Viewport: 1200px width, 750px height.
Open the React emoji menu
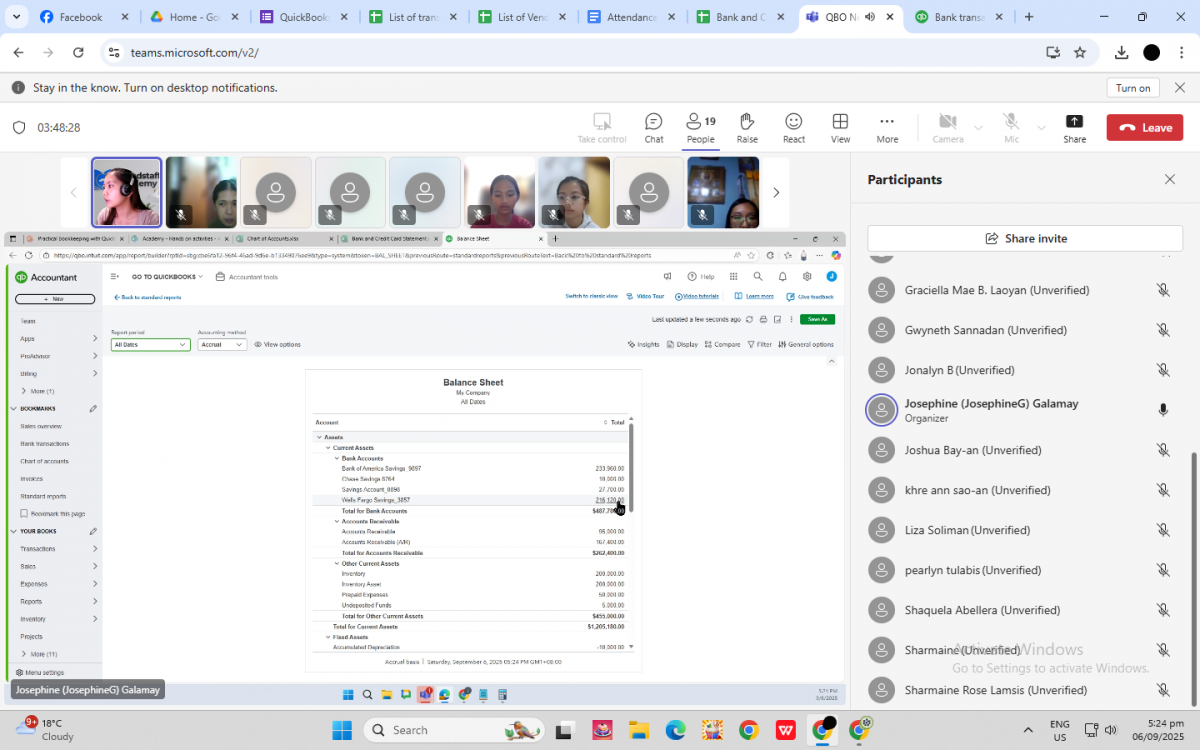794,128
